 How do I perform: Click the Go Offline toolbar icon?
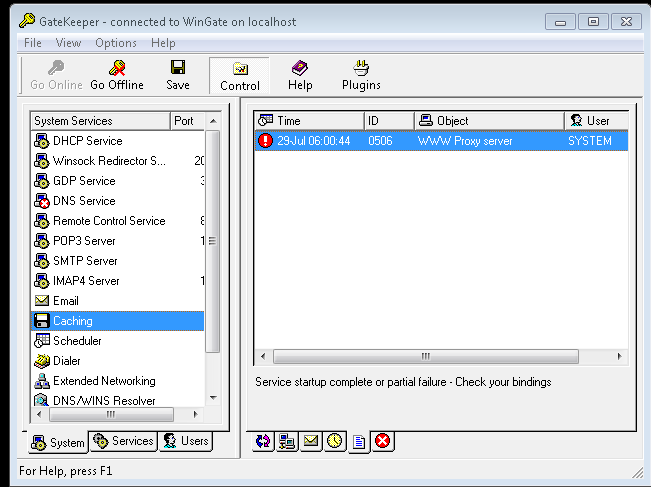(117, 68)
